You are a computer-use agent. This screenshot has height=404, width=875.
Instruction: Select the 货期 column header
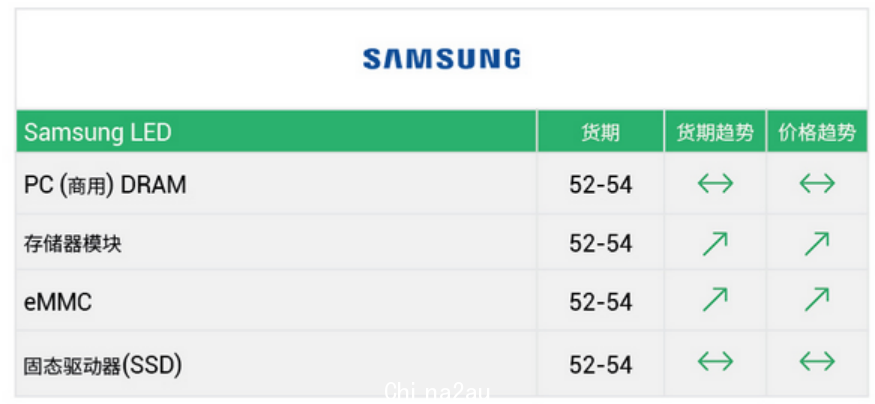(600, 132)
